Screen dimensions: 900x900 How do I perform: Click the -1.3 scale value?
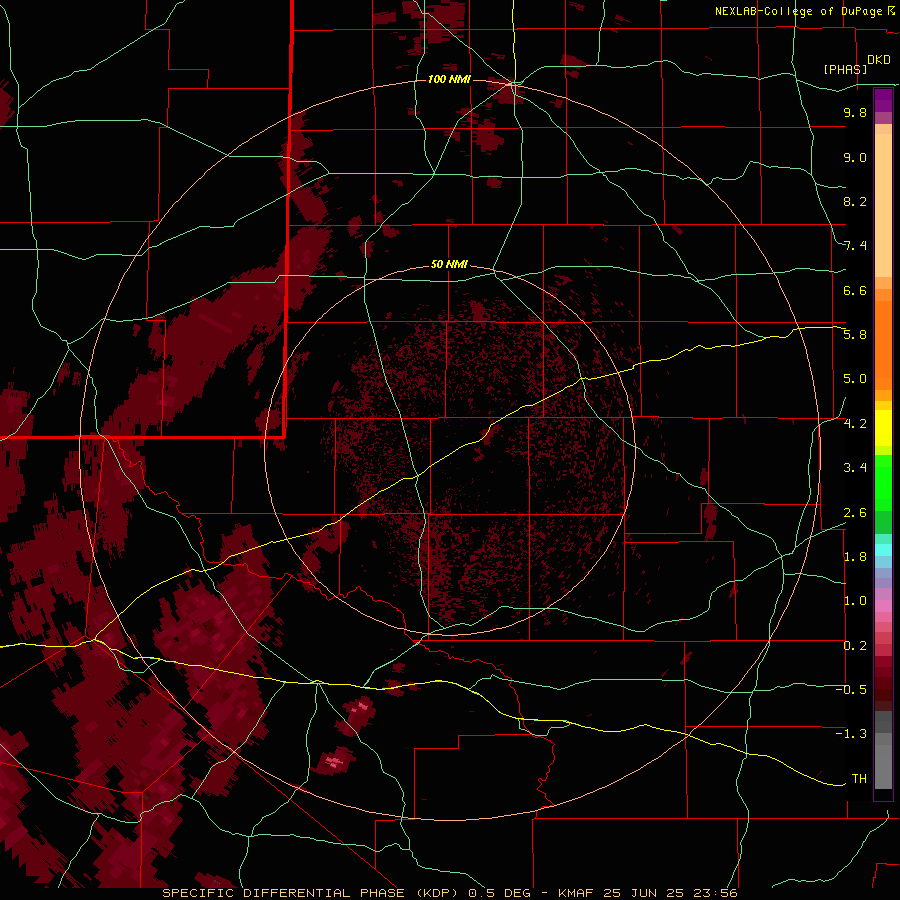point(851,734)
